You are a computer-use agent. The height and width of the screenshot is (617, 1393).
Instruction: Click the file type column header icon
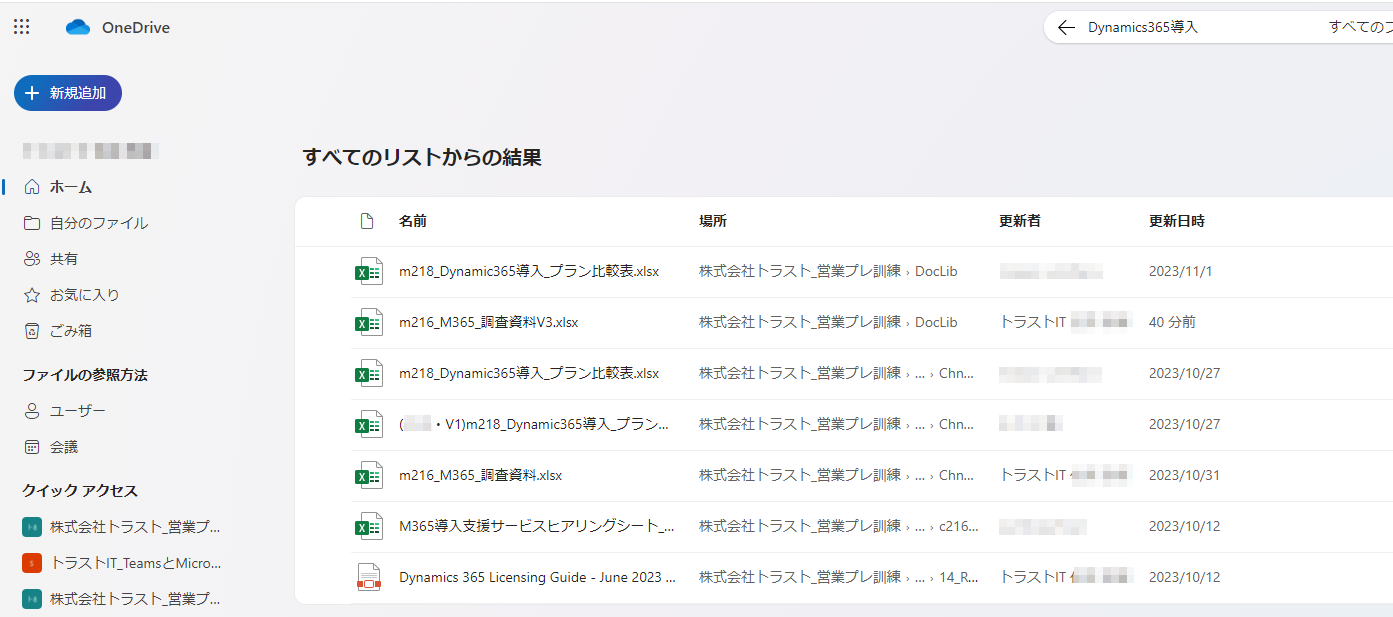367,221
